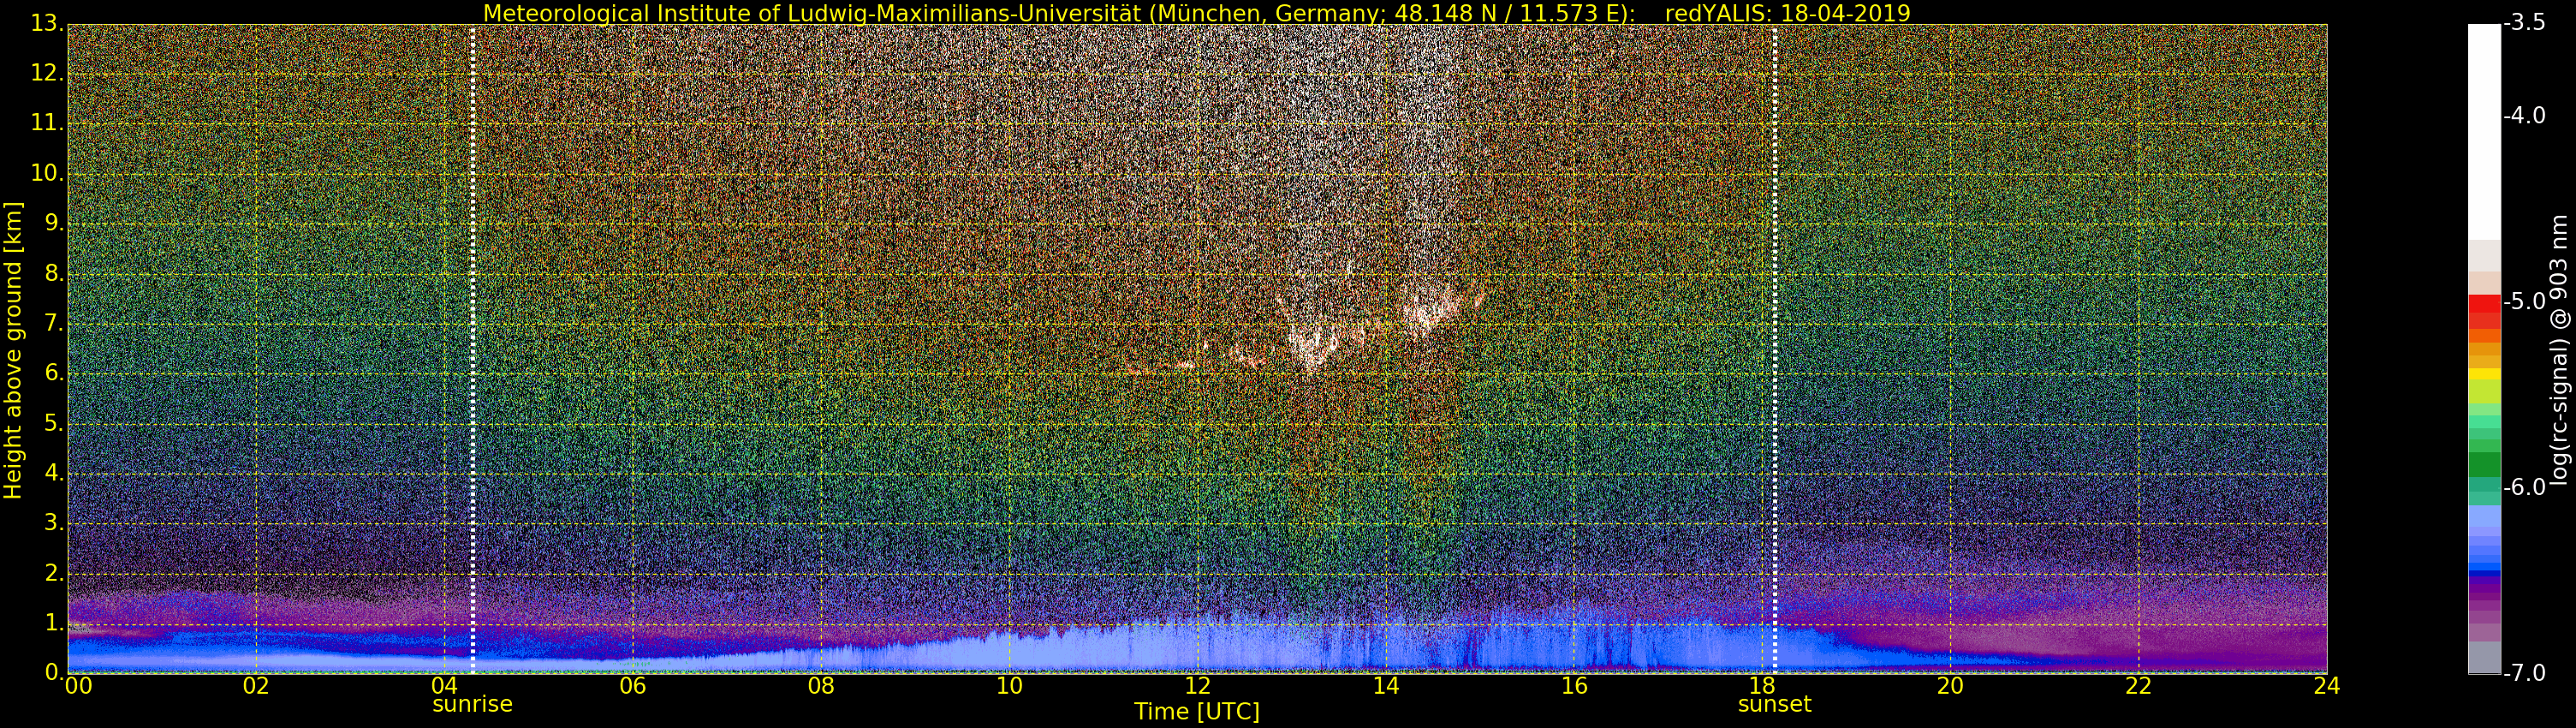Click the '8.' height axis tick label

click(x=54, y=273)
